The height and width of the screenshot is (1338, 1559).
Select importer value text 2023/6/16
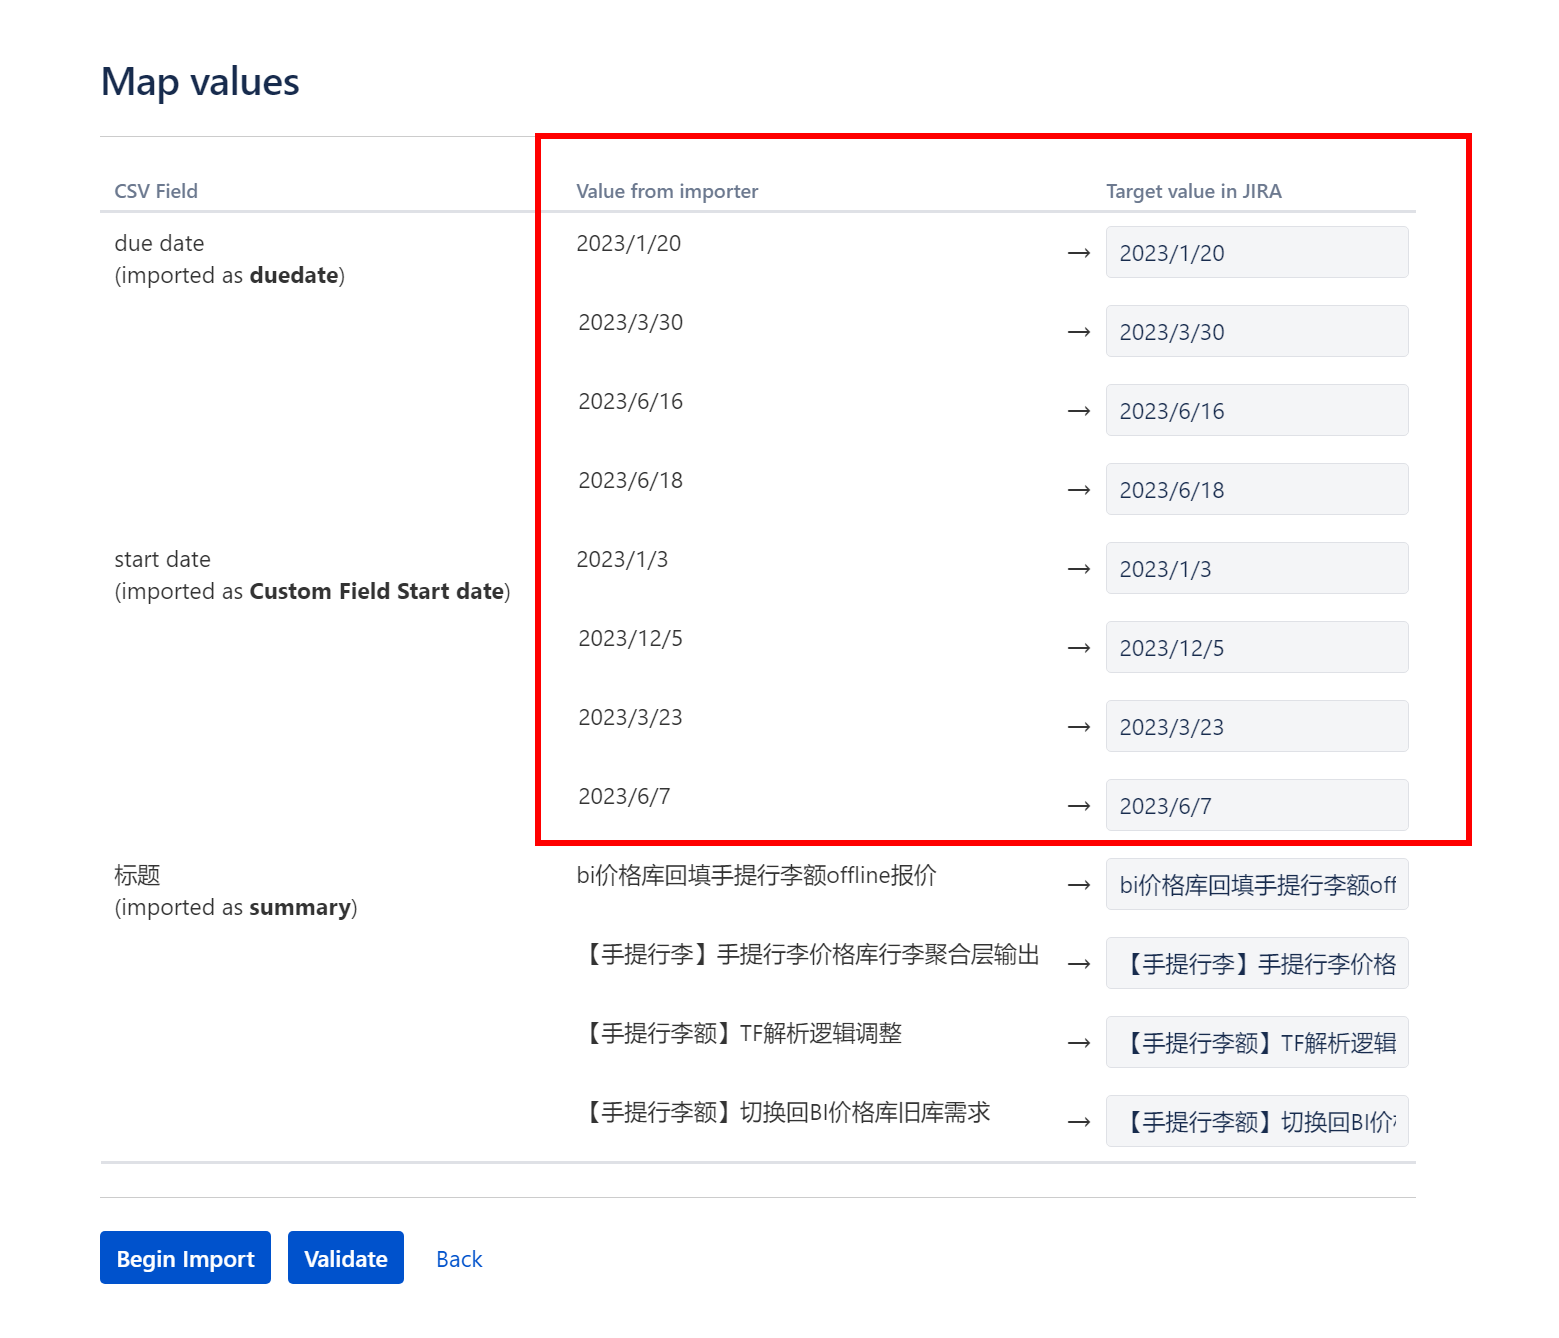pos(631,401)
